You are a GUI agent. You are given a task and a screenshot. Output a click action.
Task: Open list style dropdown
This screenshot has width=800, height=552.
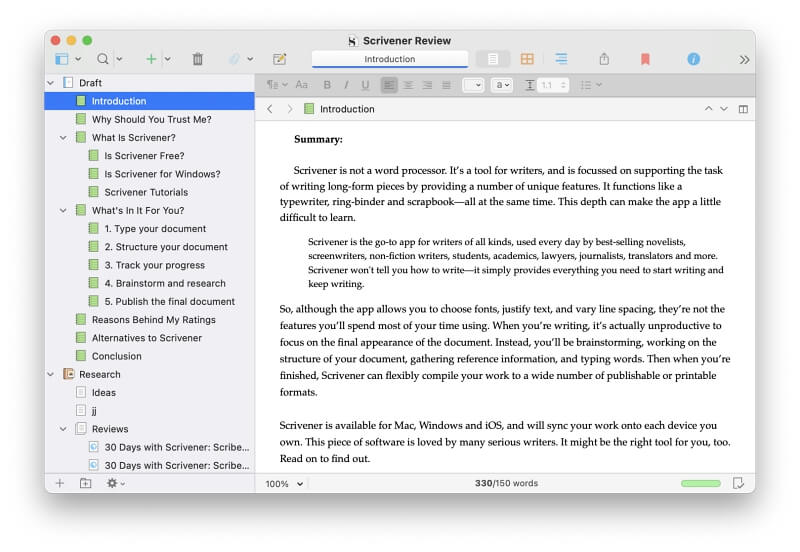[591, 85]
